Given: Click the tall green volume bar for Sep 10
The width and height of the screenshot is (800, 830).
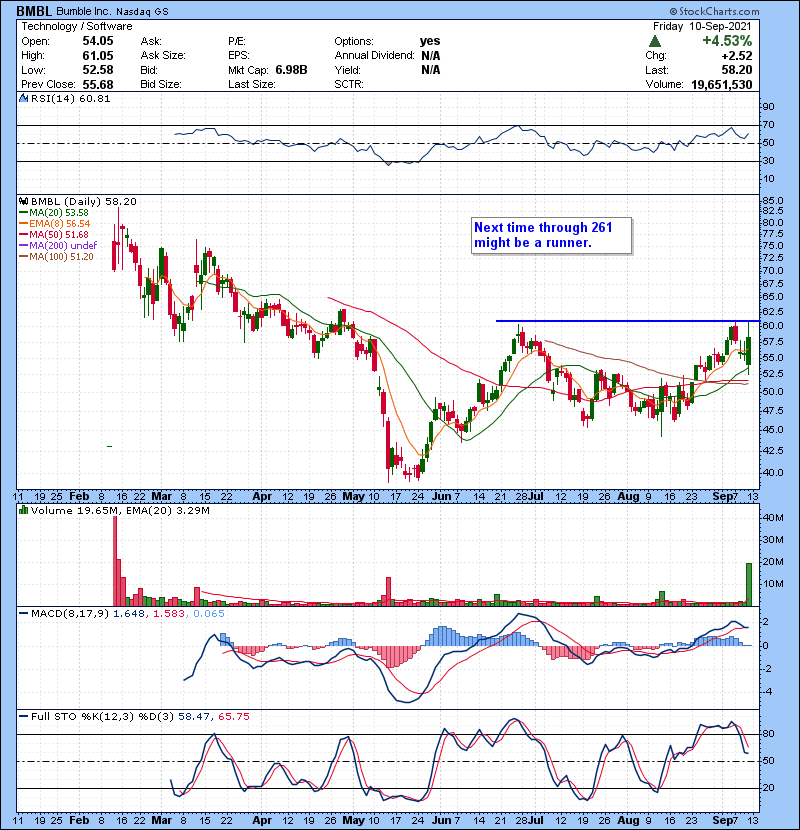Looking at the screenshot, I should [749, 584].
